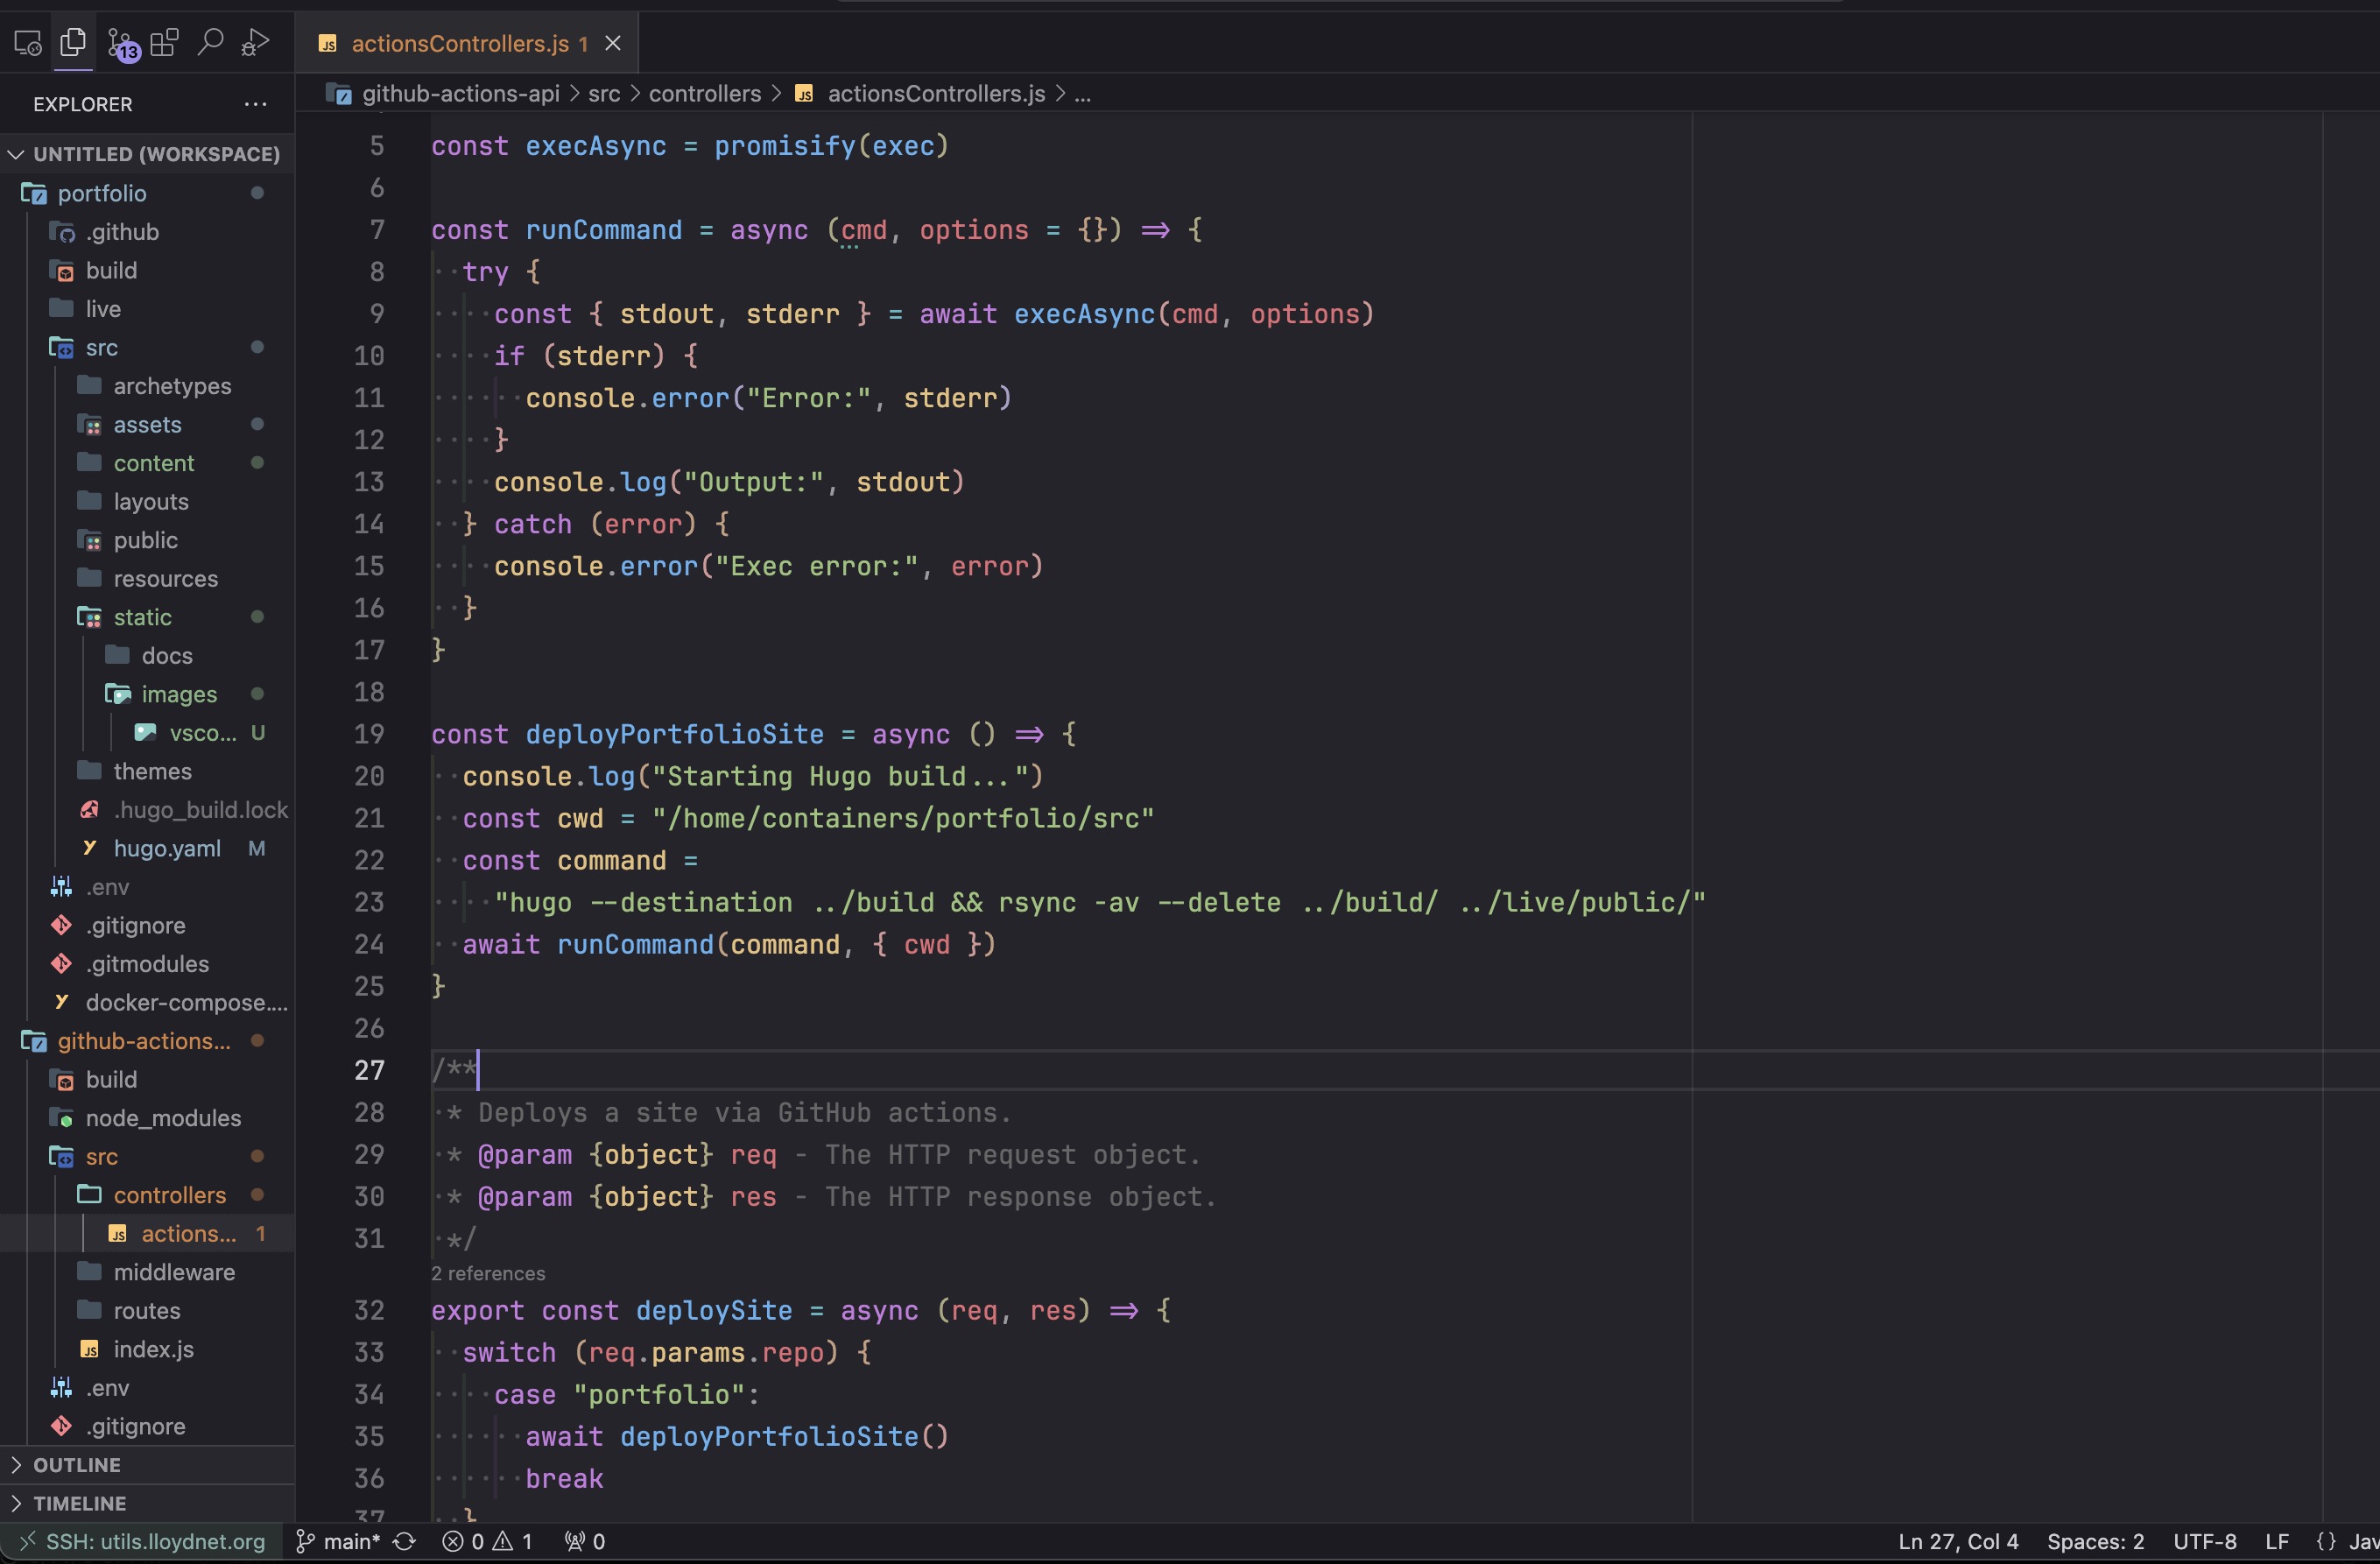Click the main* branch indicator
2380x1564 pixels.
(340, 1541)
